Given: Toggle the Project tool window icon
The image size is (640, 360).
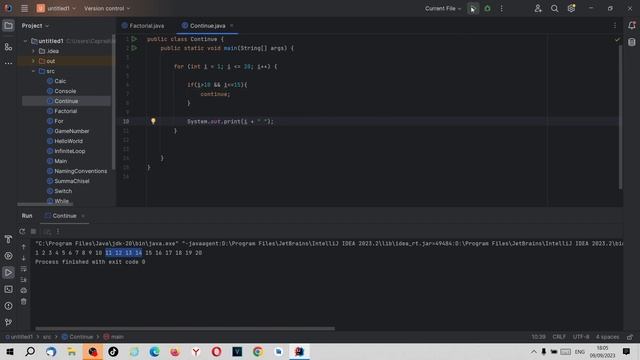Looking at the screenshot, I should click(x=8, y=26).
